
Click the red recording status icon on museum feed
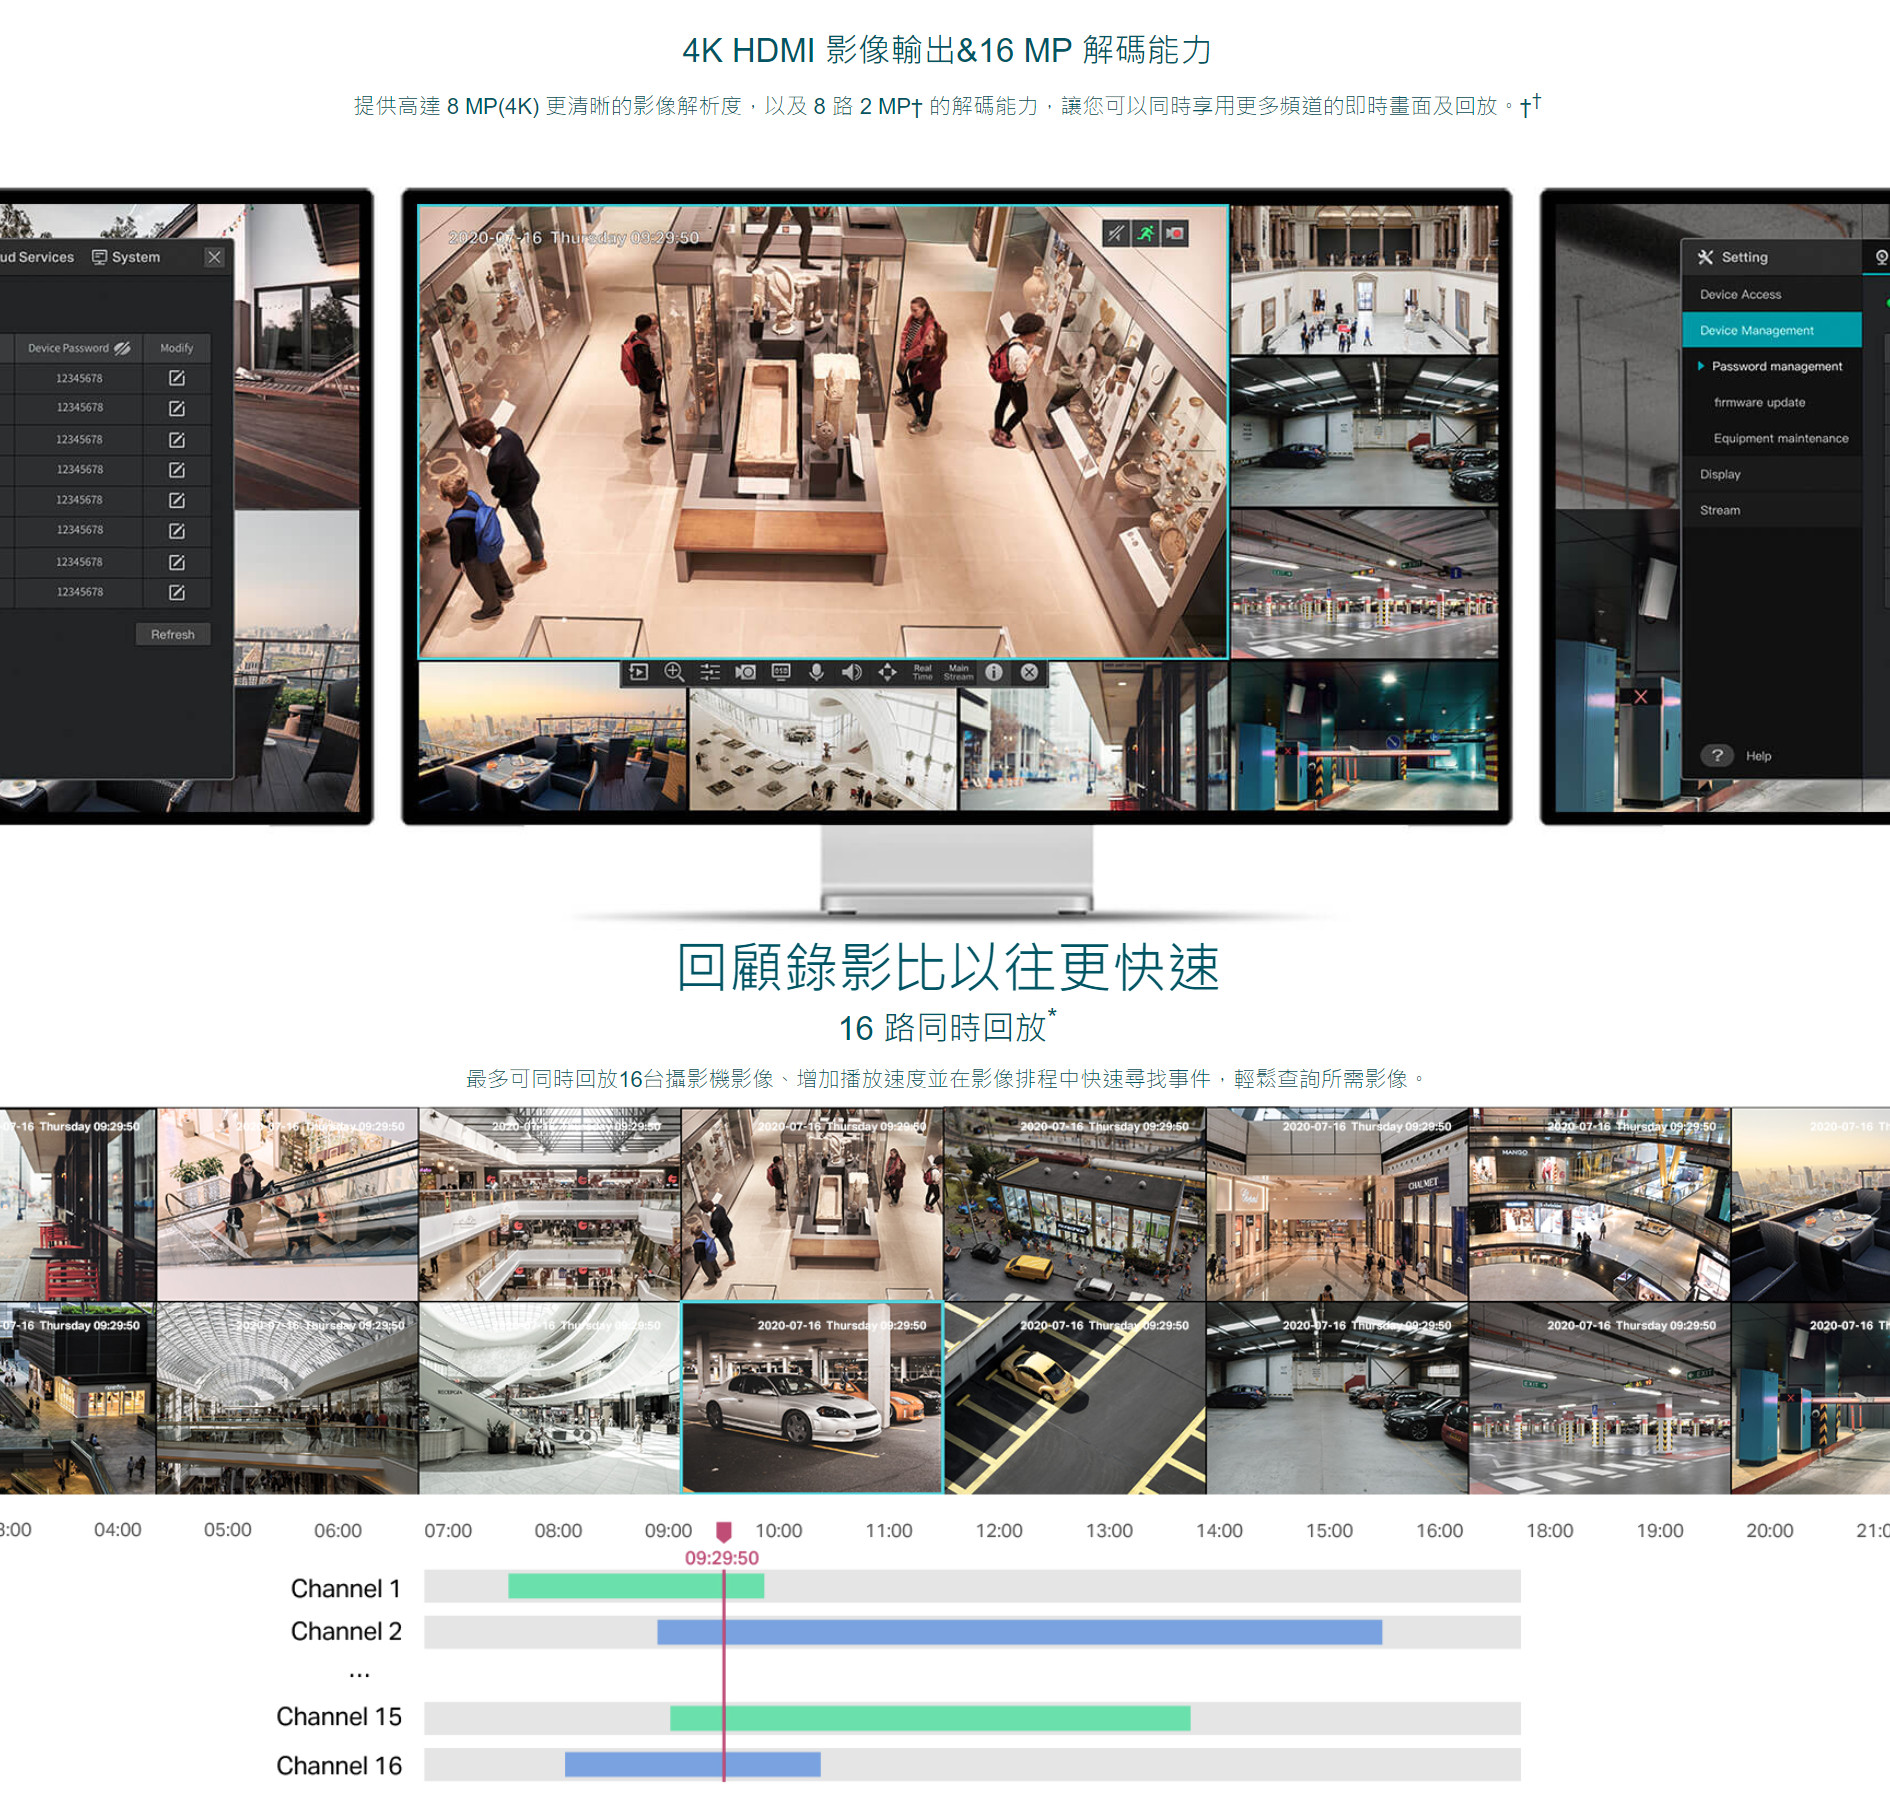pos(1175,234)
